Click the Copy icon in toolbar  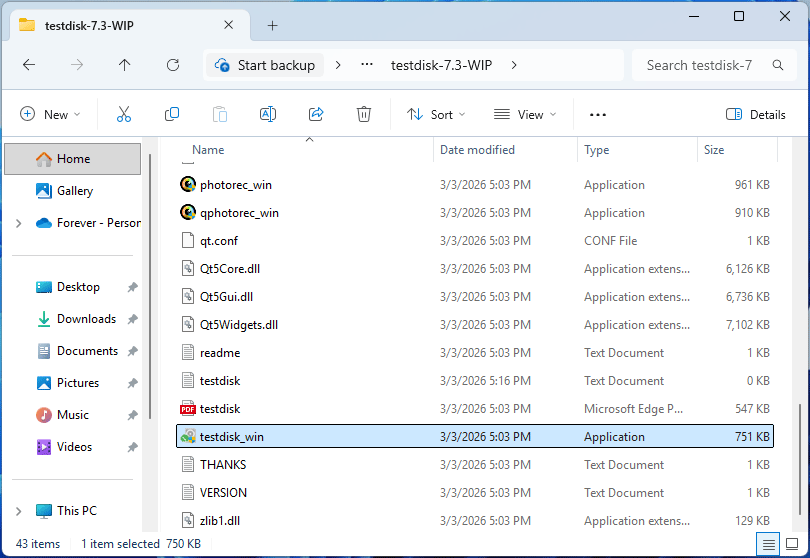[x=172, y=114]
